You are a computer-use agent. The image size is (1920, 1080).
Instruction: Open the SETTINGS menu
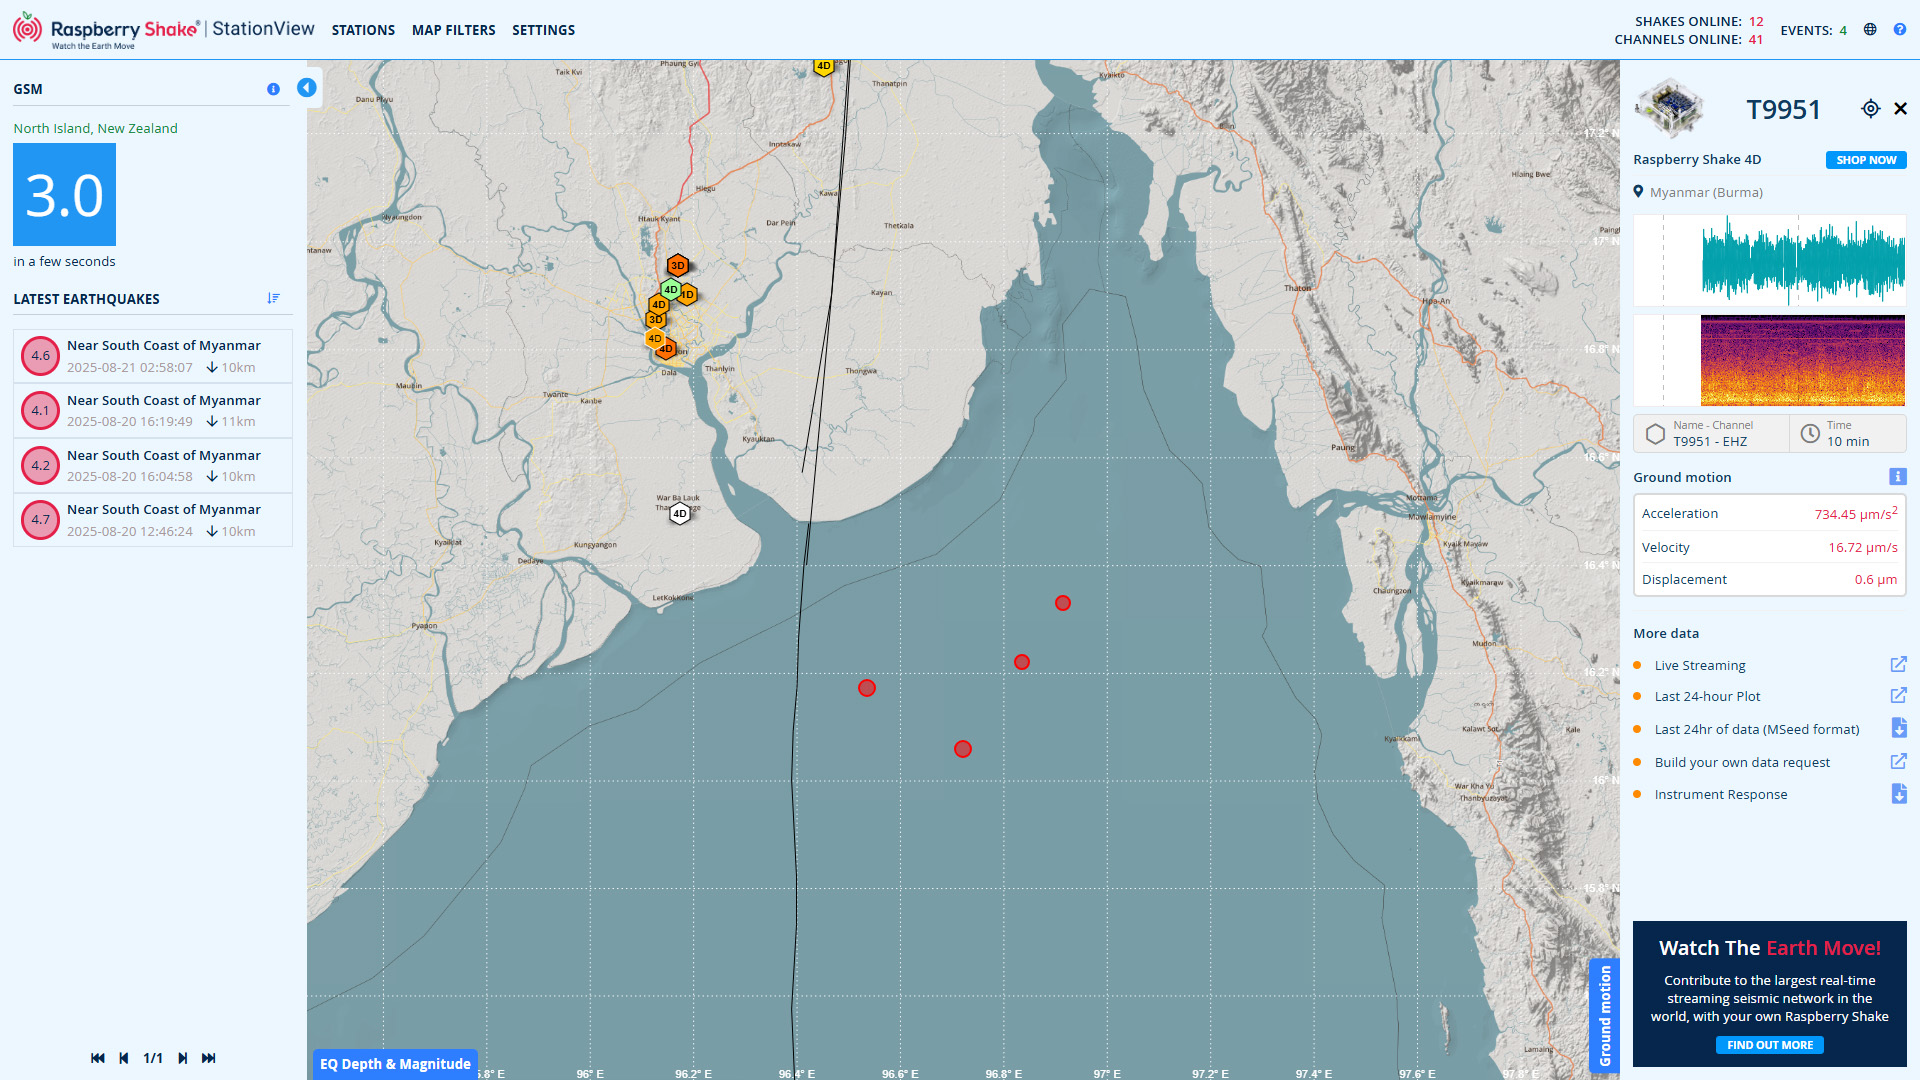[x=543, y=30]
